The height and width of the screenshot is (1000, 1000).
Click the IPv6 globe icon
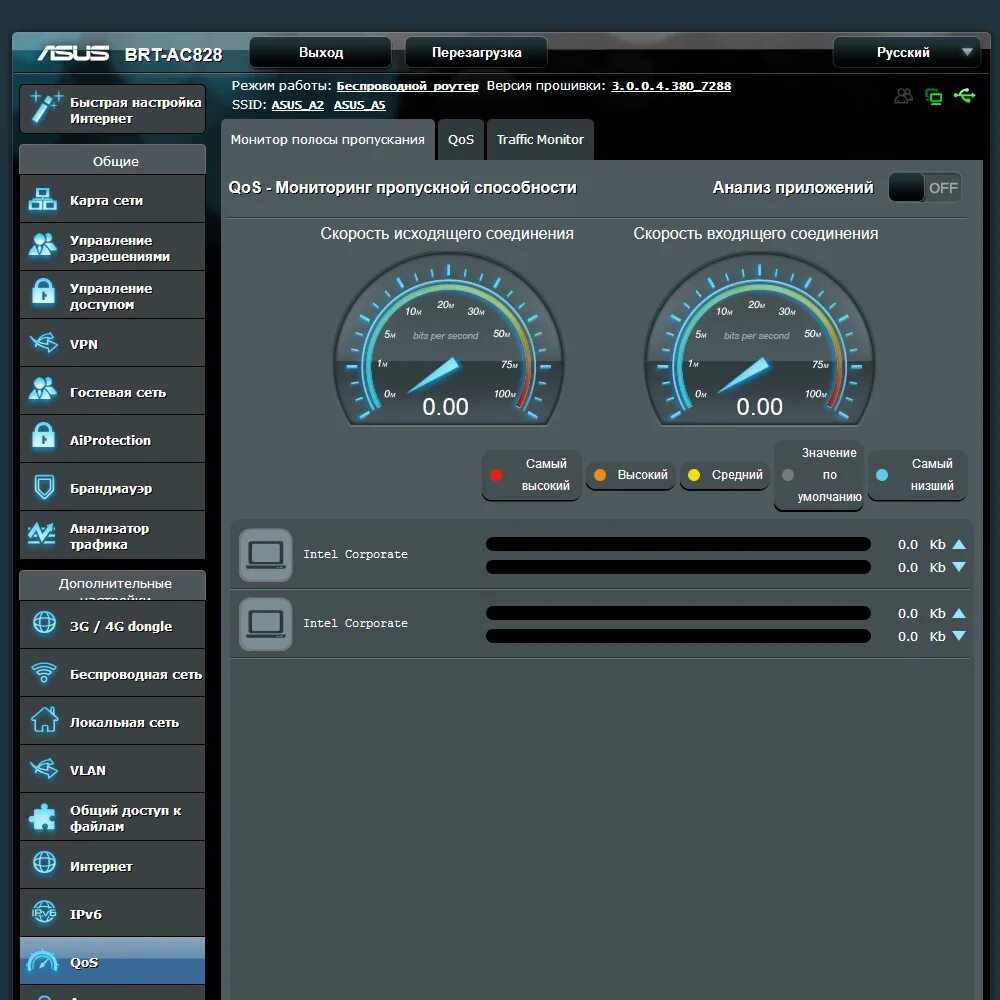click(44, 913)
